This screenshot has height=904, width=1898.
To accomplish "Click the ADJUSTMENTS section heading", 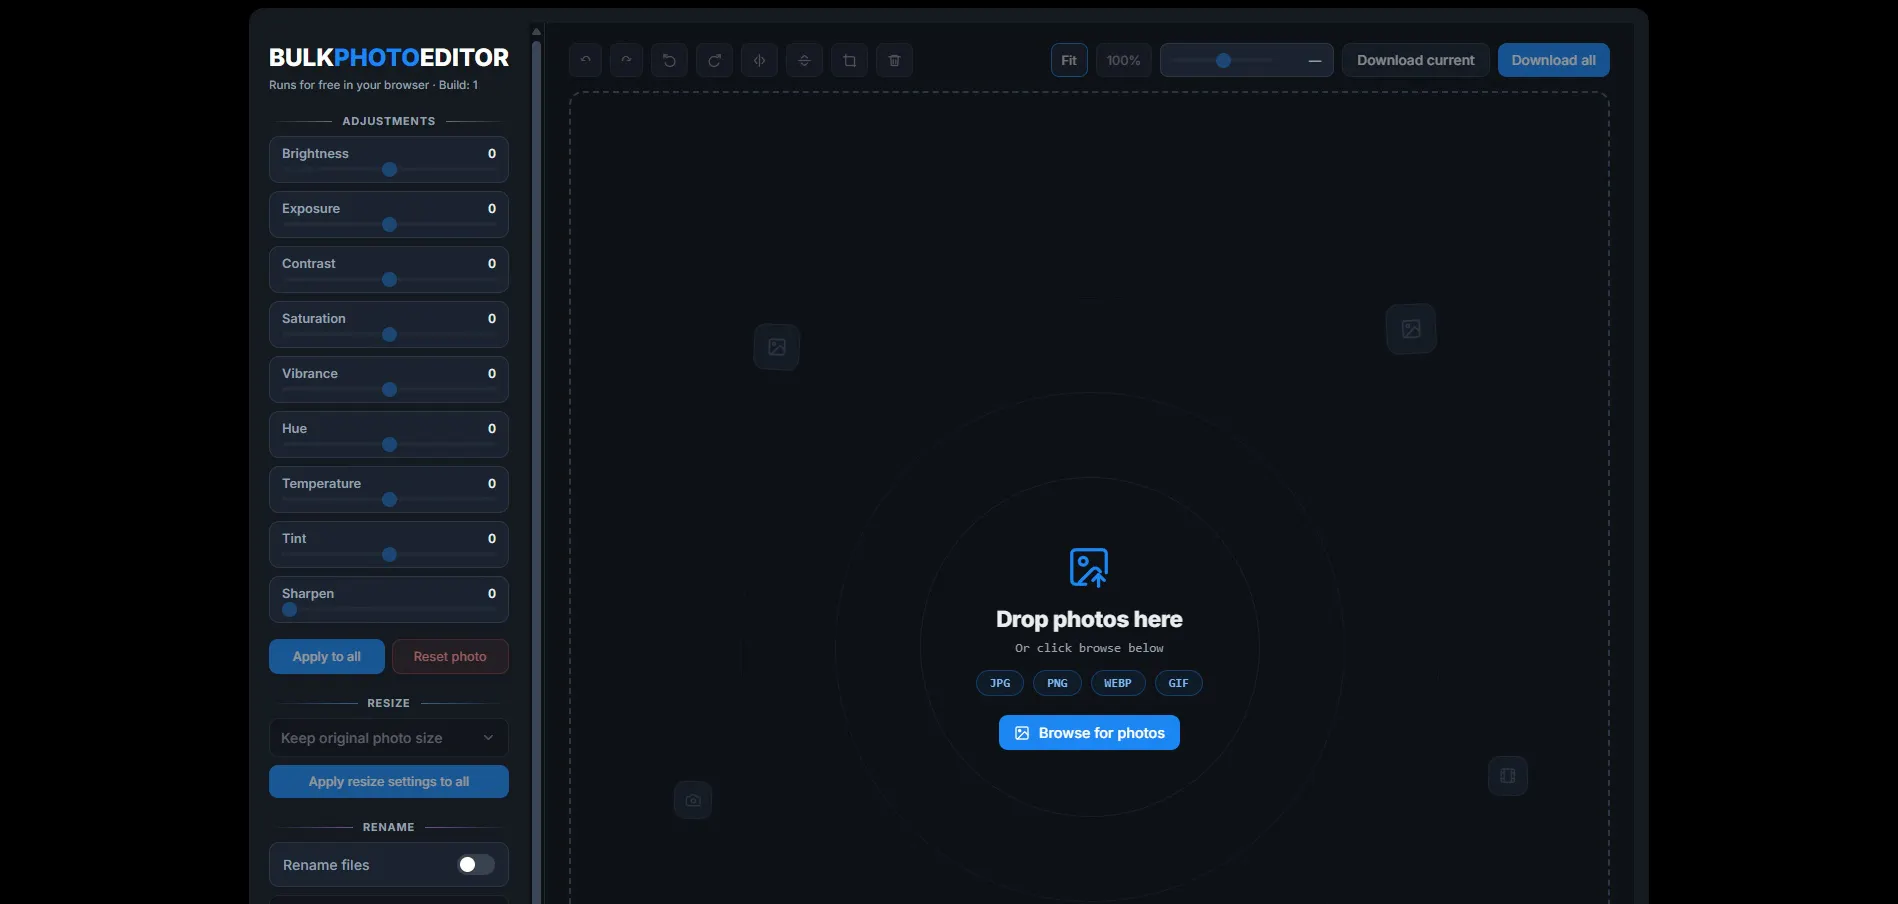I will click(389, 121).
